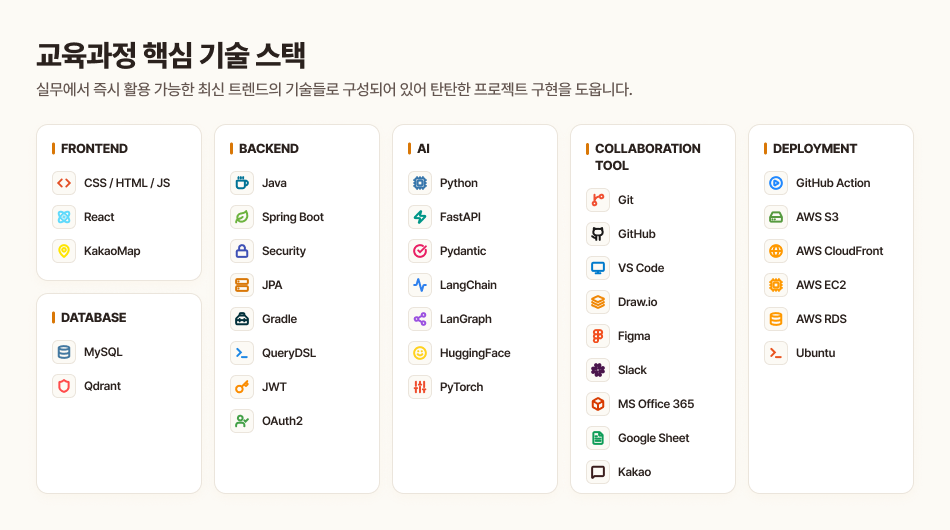Viewport: 950px width, 530px height.
Task: Click the HuggingFace text label
Action: (x=475, y=353)
